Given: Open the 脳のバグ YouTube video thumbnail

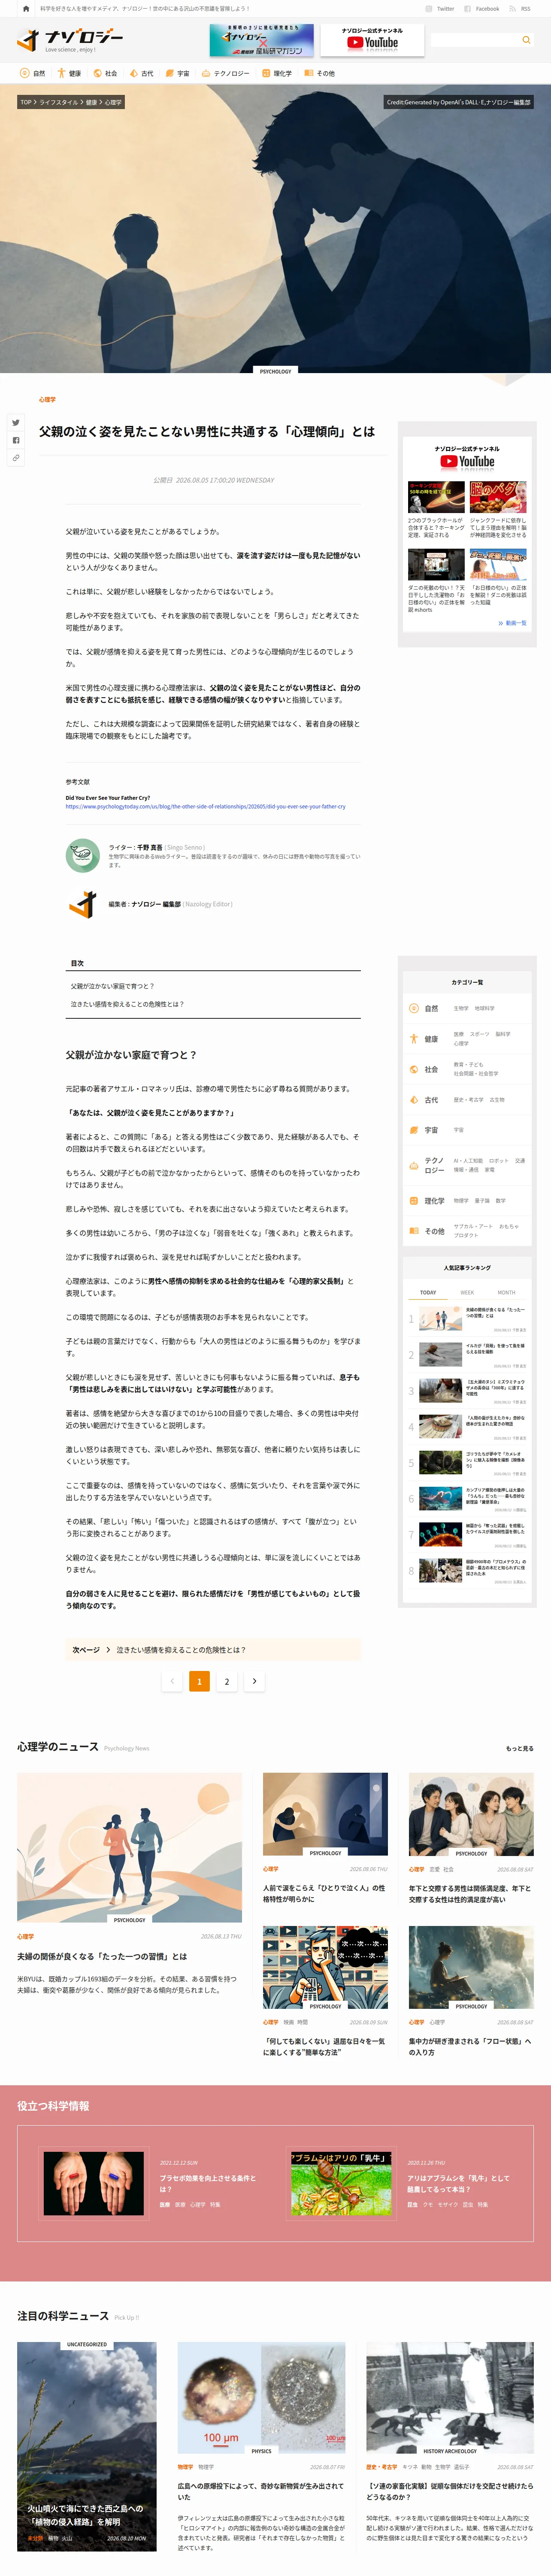Looking at the screenshot, I should click(x=498, y=497).
